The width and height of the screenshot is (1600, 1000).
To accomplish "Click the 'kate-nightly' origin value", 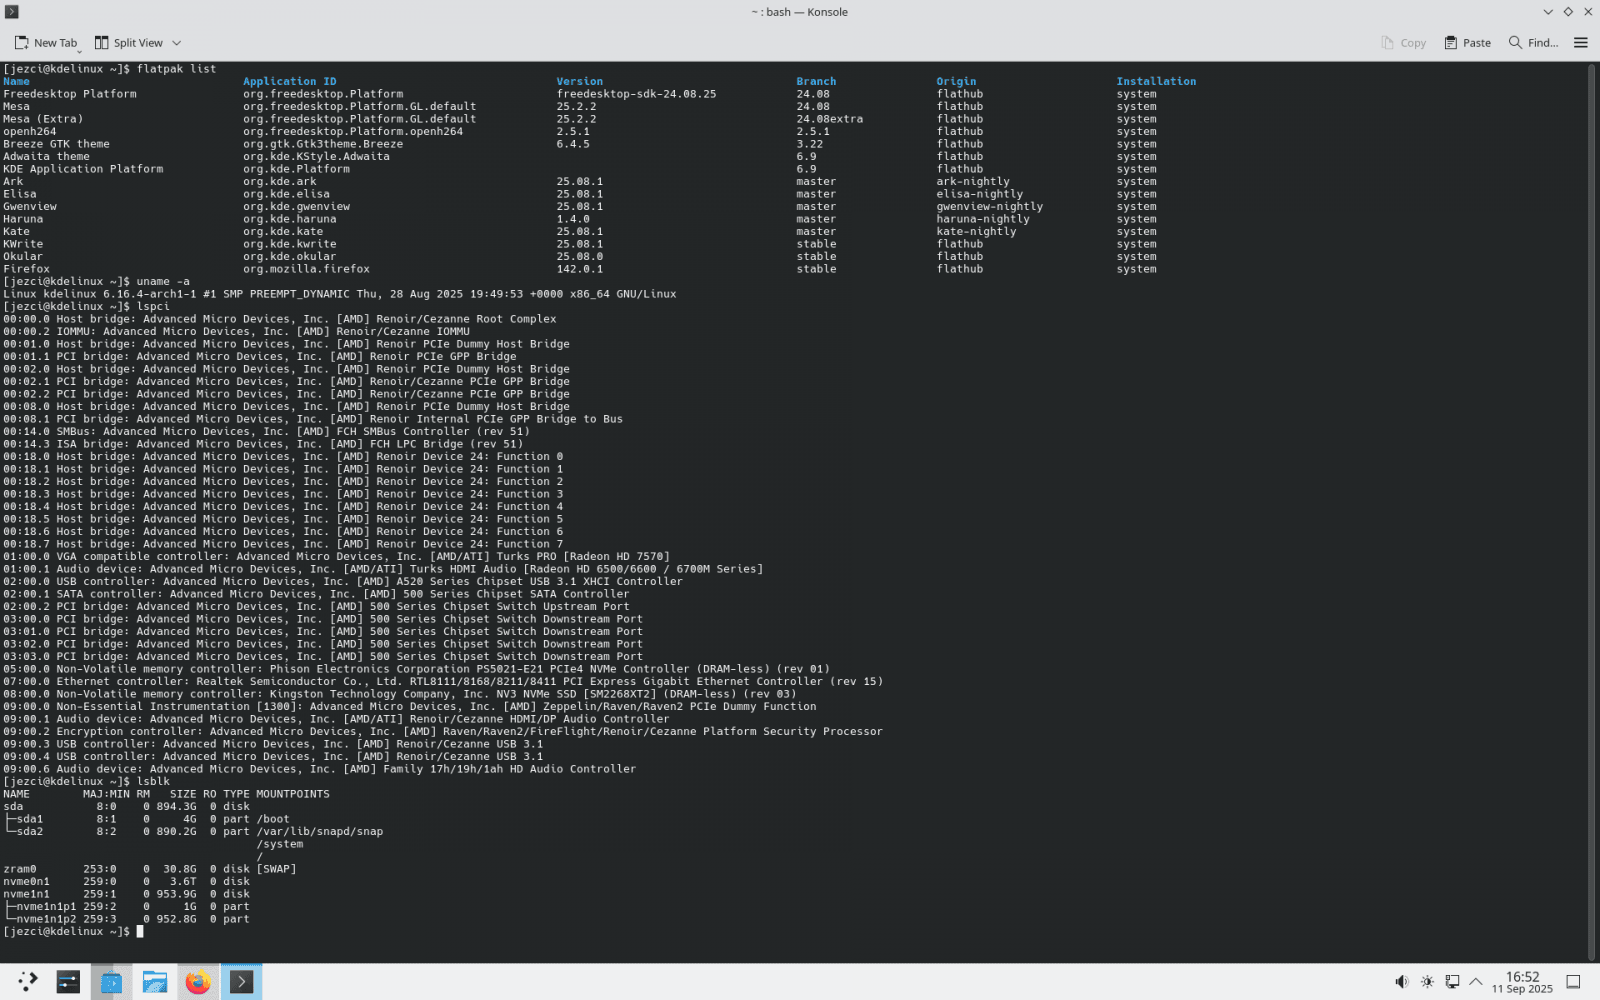I will 976,232.
